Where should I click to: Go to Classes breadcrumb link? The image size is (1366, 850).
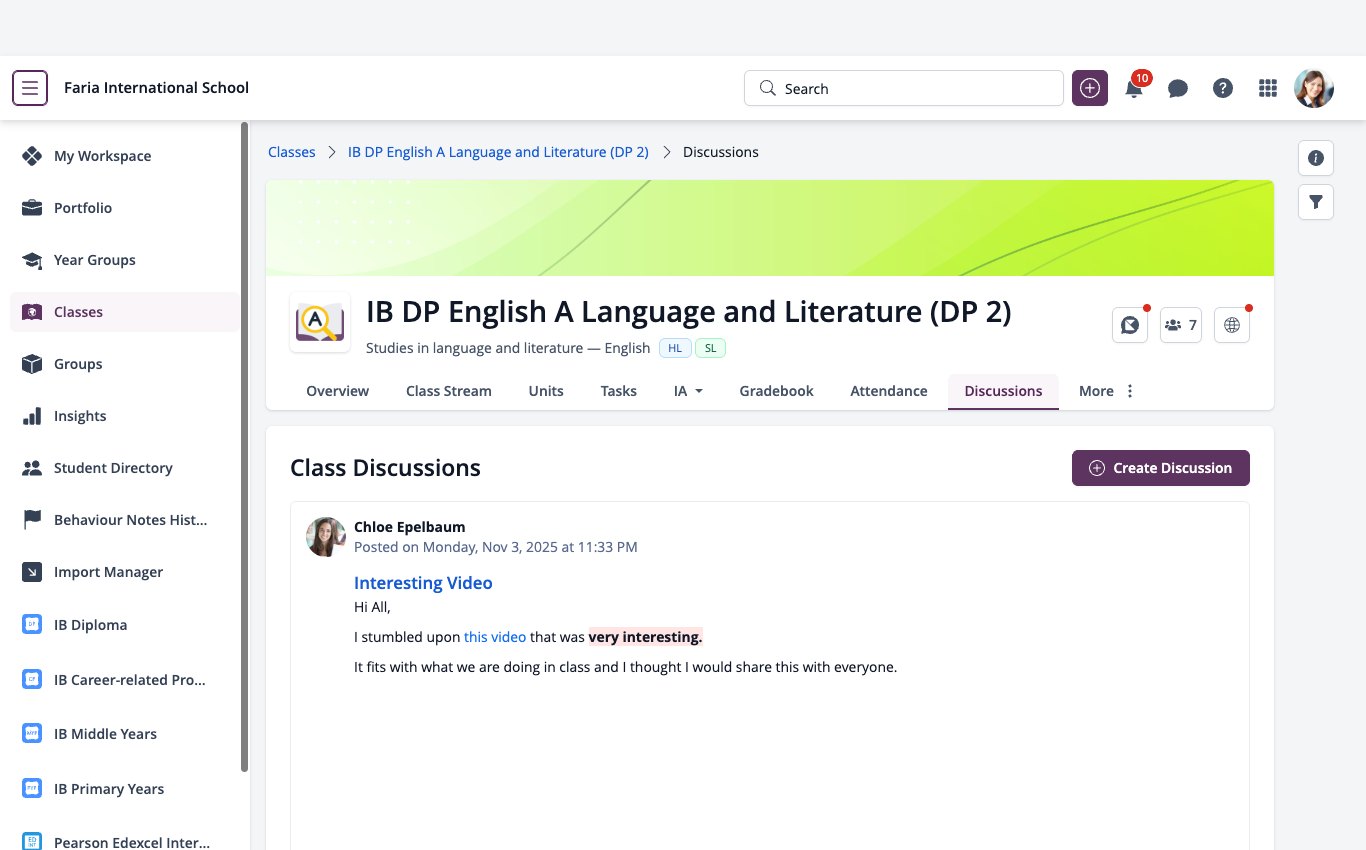coord(292,152)
